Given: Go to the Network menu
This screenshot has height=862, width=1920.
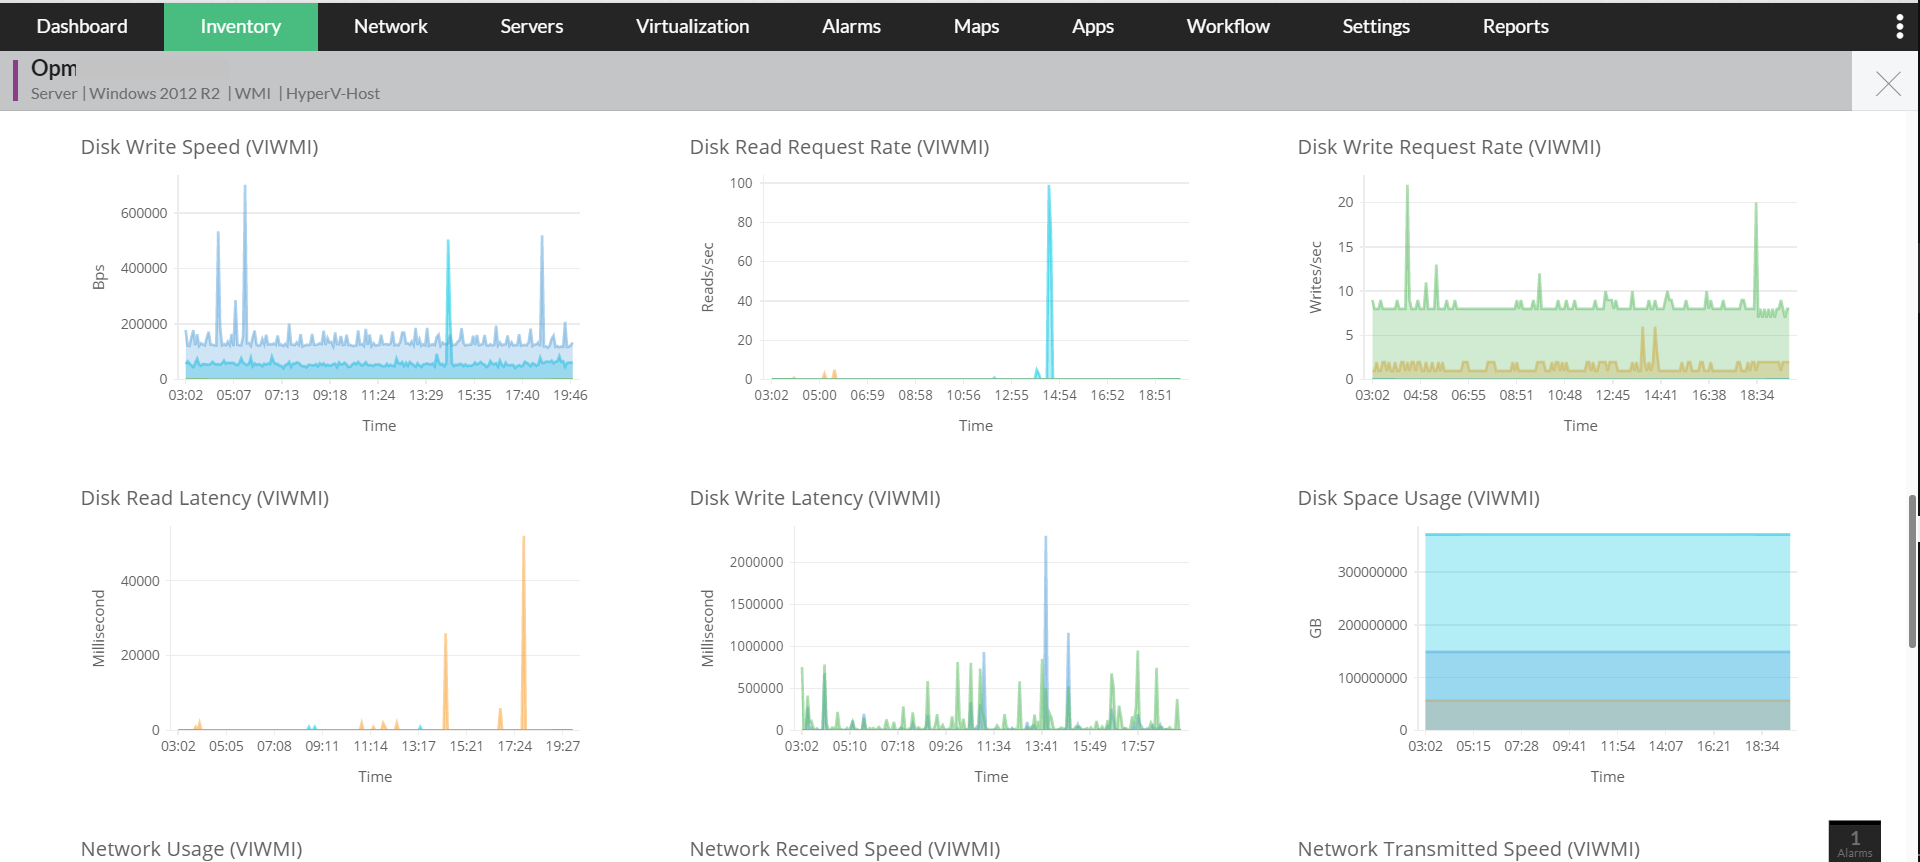Looking at the screenshot, I should click(x=391, y=26).
